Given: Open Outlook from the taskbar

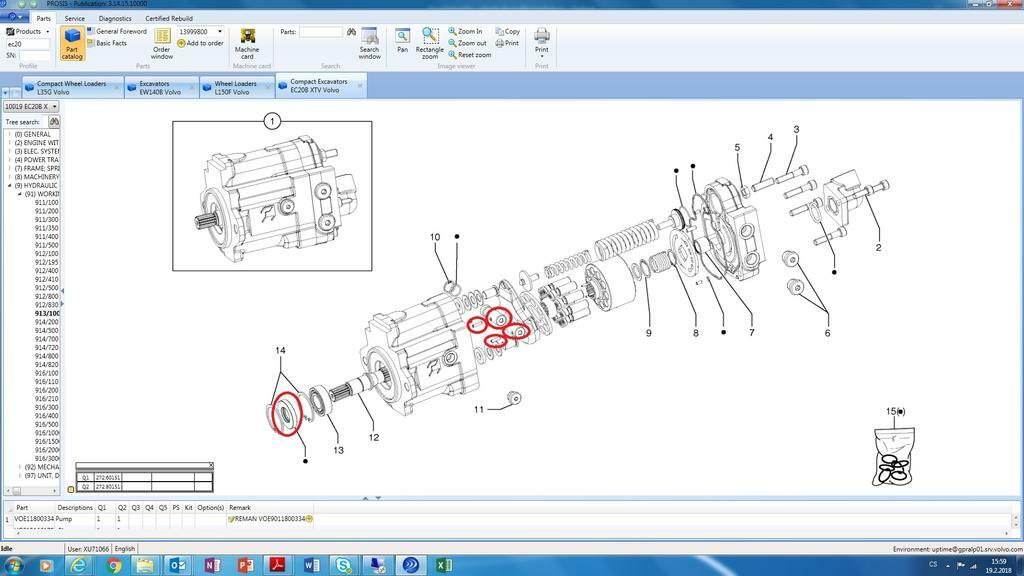Looking at the screenshot, I should click(178, 565).
